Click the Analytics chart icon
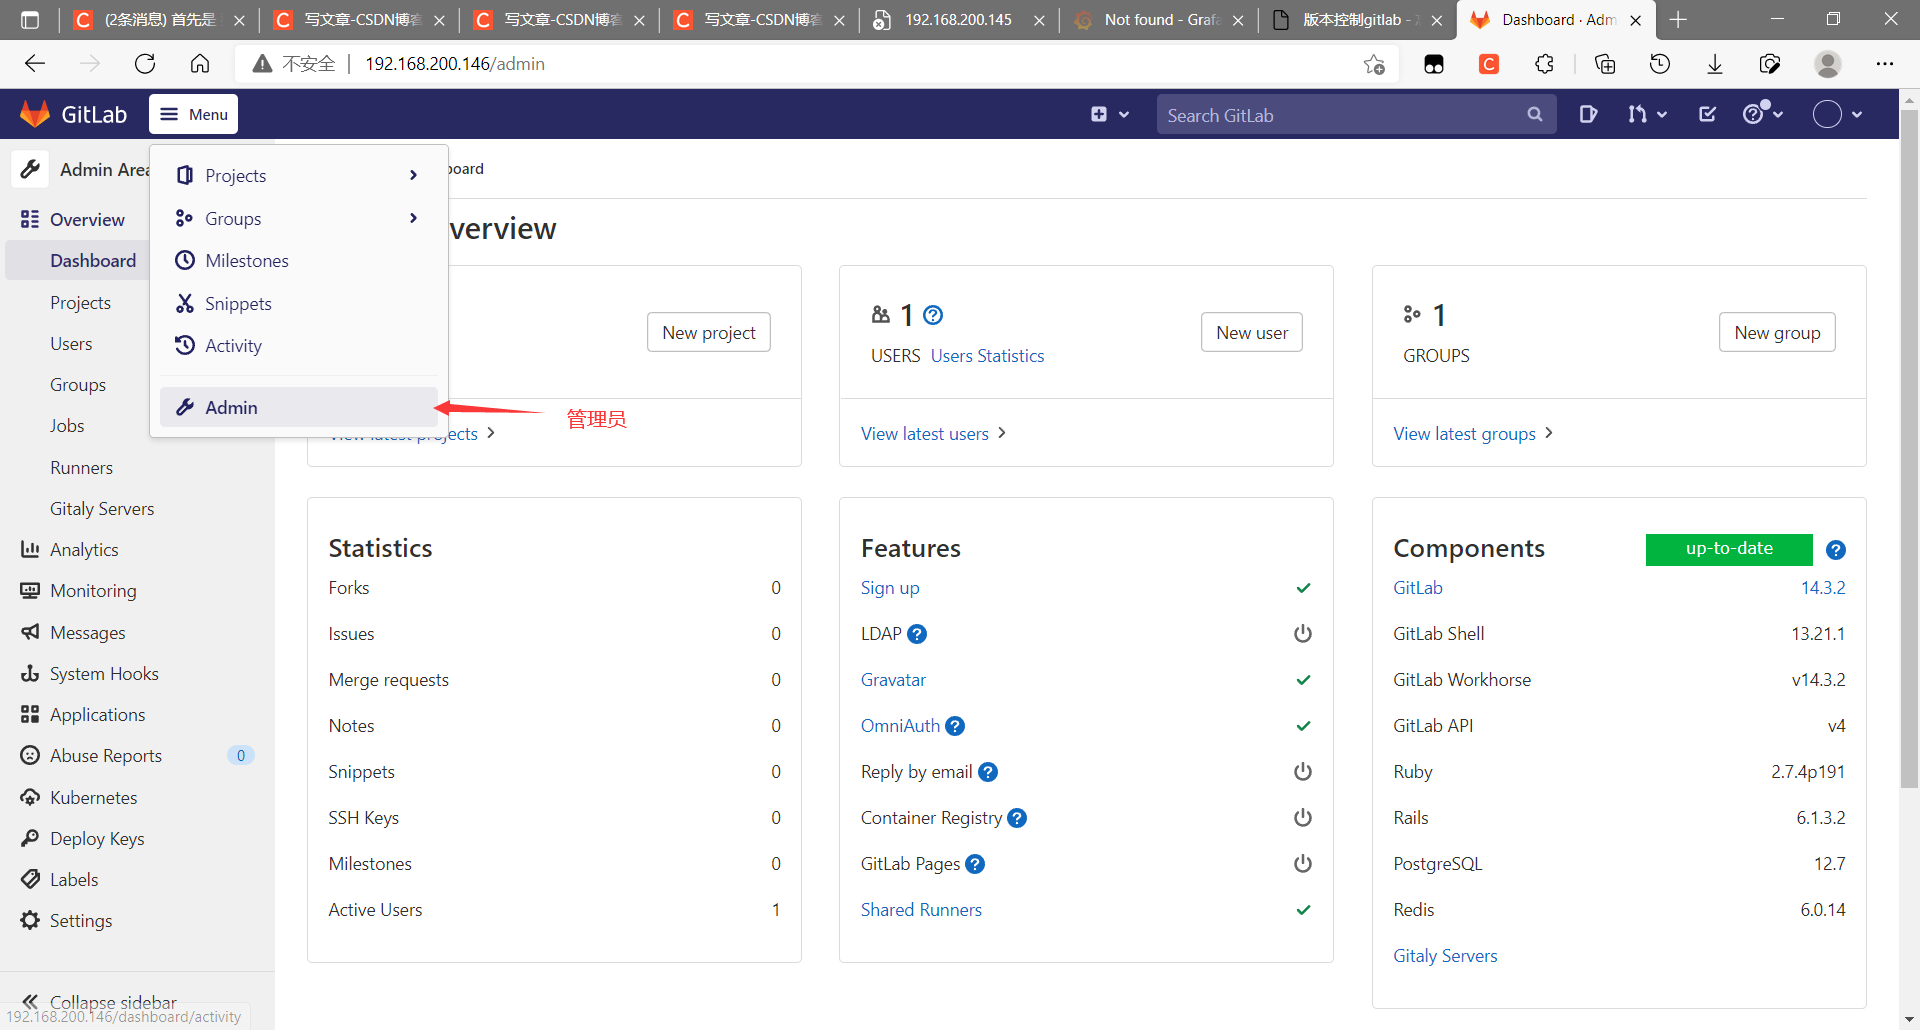Image resolution: width=1920 pixels, height=1030 pixels. point(30,549)
